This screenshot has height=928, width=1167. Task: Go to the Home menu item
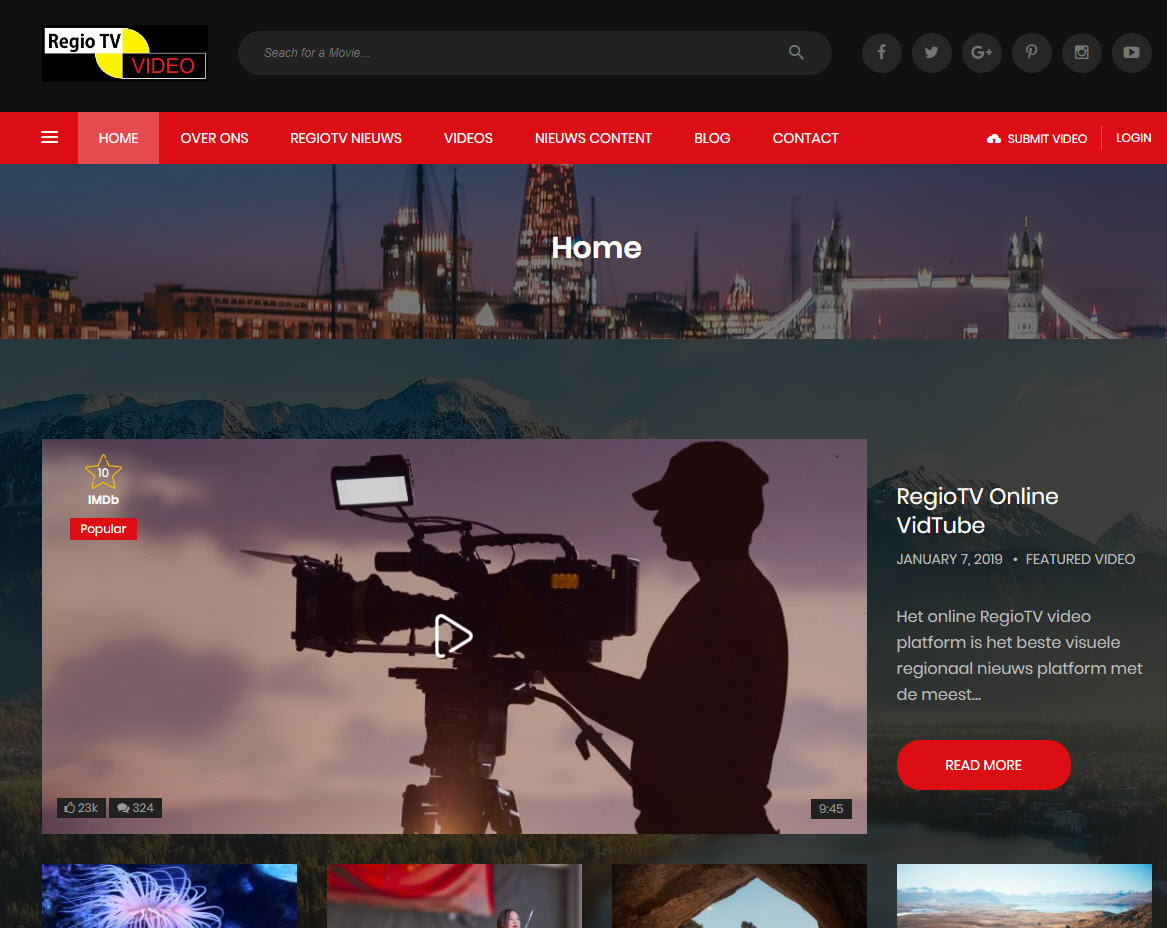click(118, 138)
